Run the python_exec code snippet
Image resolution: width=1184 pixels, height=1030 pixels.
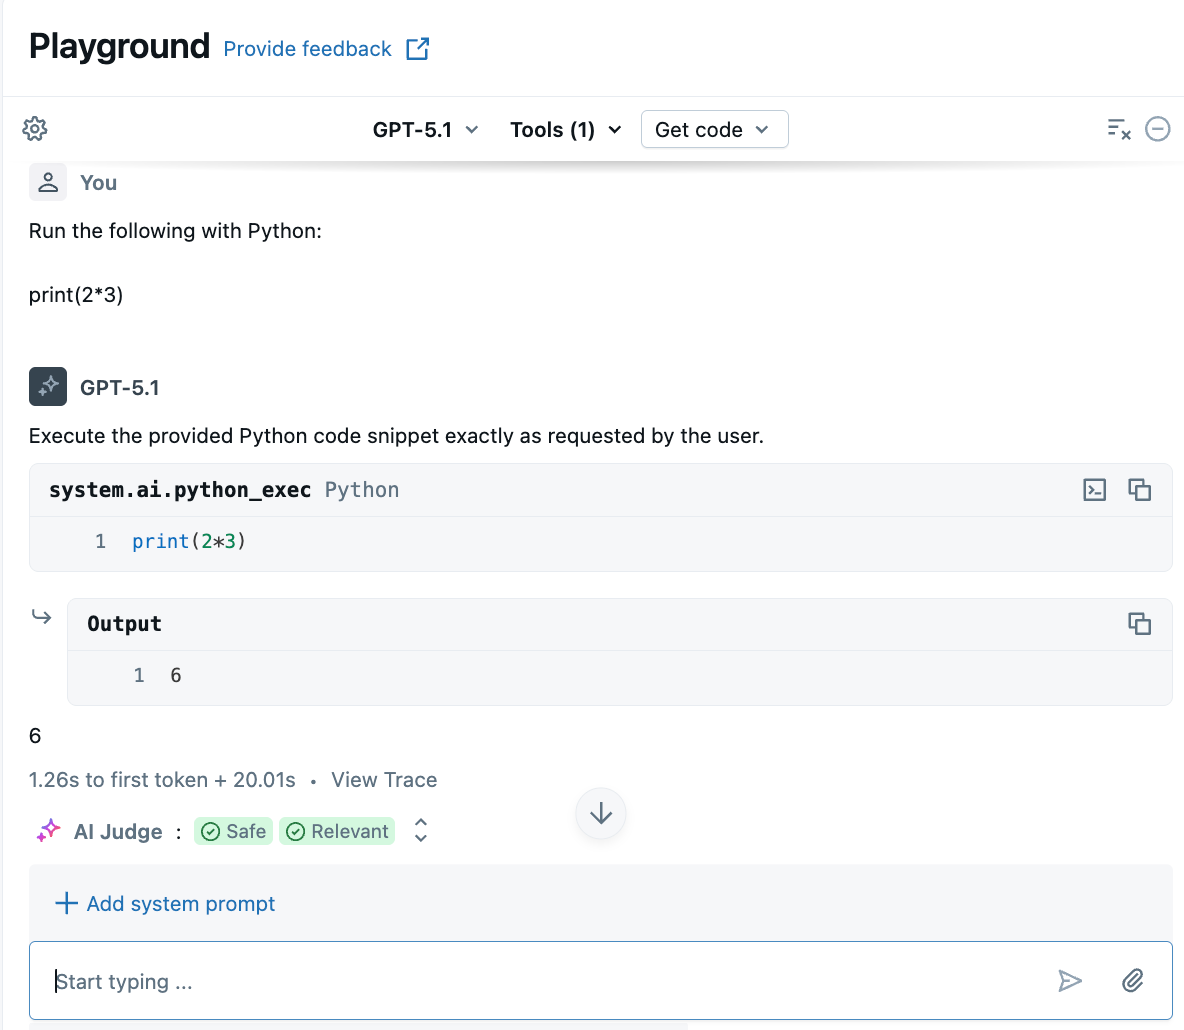pyautogui.click(x=1094, y=489)
